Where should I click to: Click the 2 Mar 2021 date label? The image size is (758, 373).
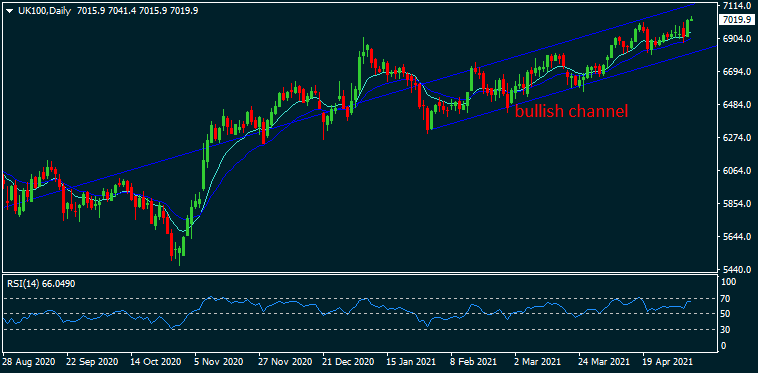click(538, 361)
